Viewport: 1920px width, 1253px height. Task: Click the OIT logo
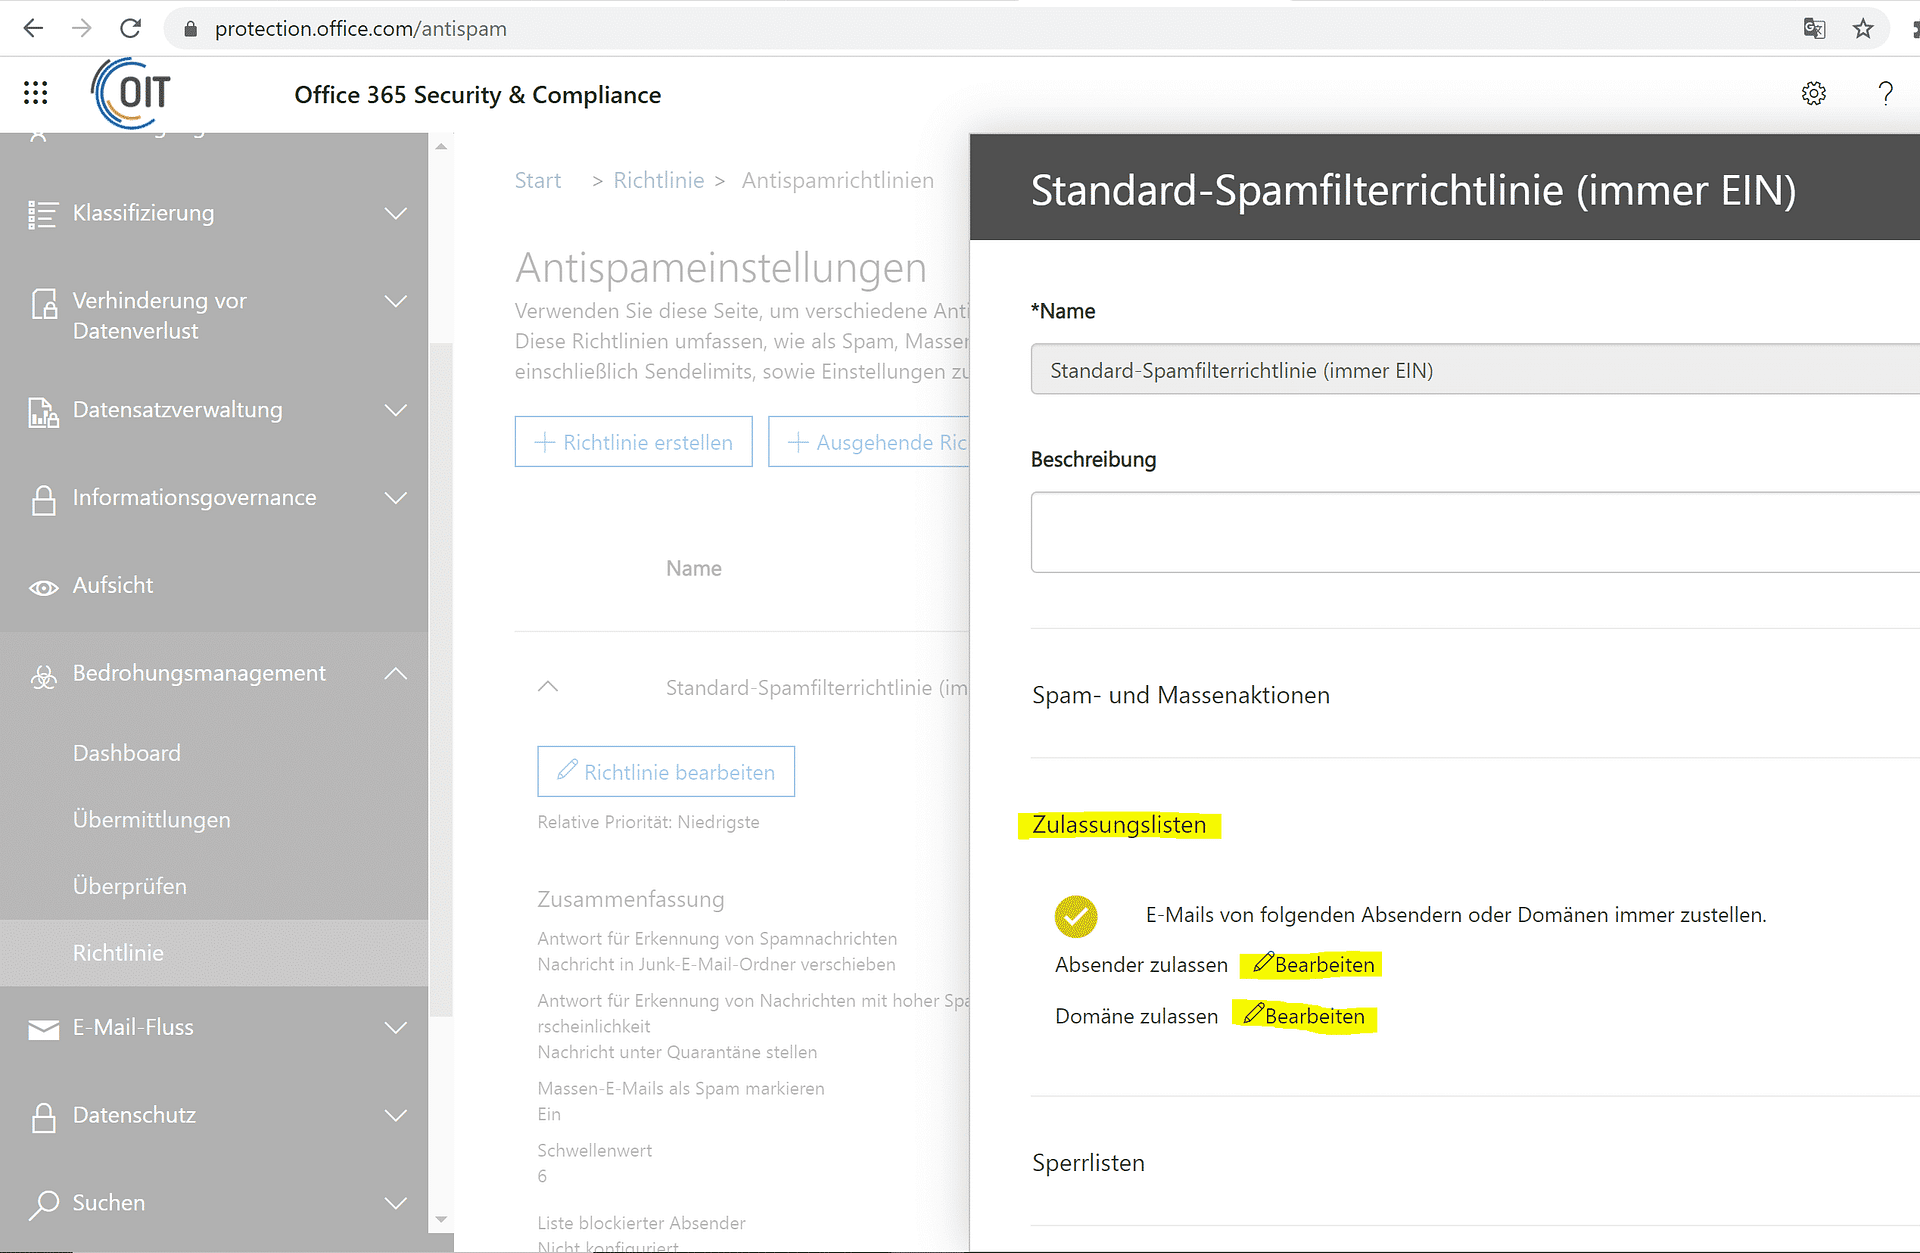point(132,93)
